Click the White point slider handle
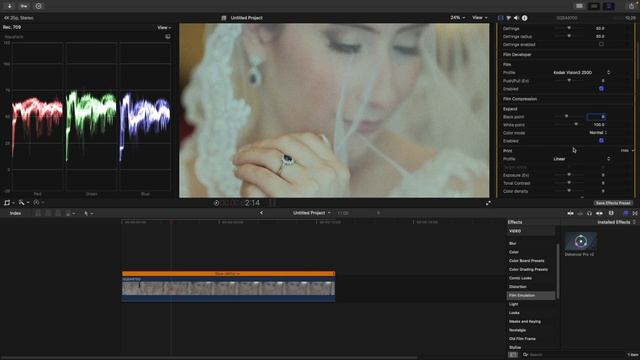 (576, 124)
